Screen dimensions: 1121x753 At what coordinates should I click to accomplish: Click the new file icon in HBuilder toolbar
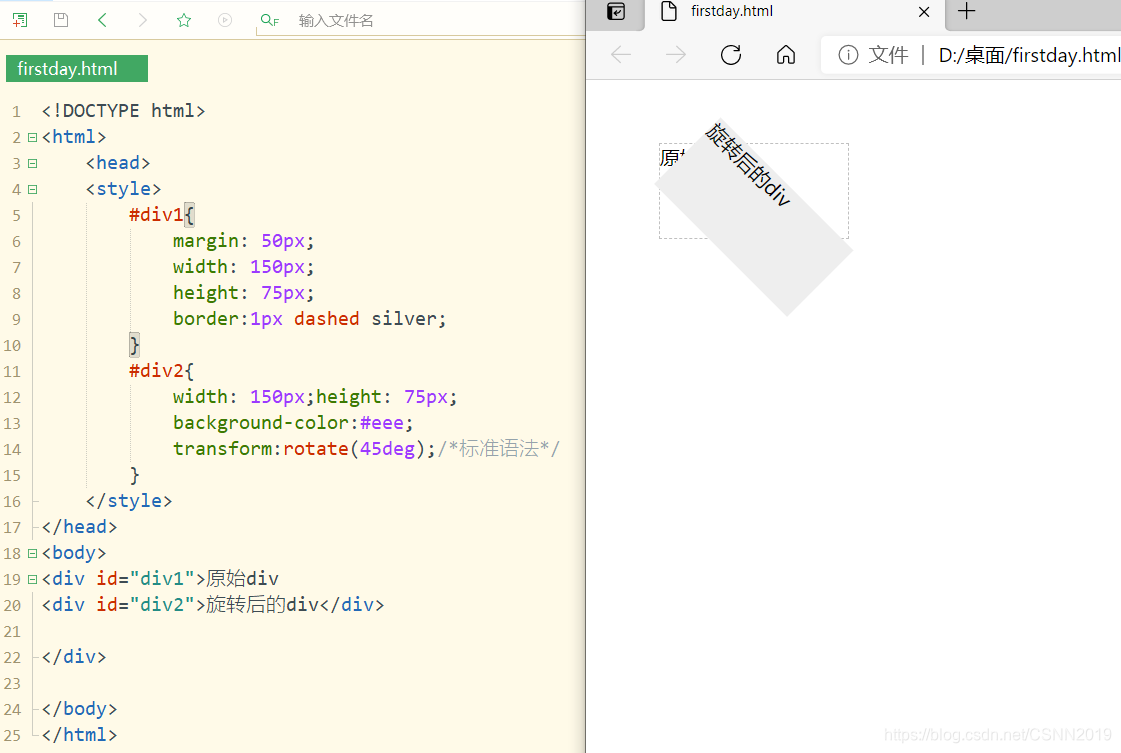[20, 20]
